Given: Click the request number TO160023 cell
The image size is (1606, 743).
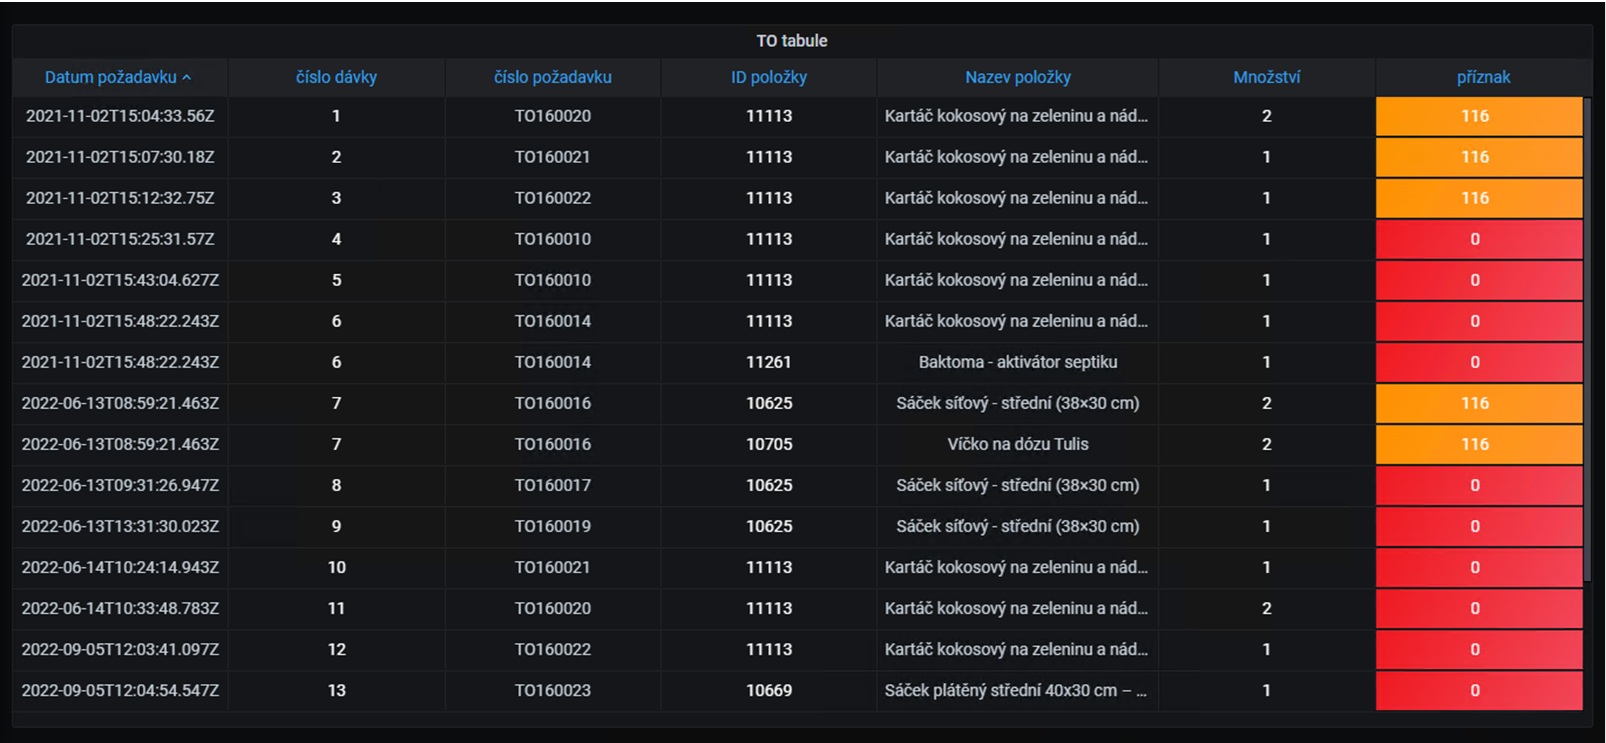Looking at the screenshot, I should click(552, 690).
